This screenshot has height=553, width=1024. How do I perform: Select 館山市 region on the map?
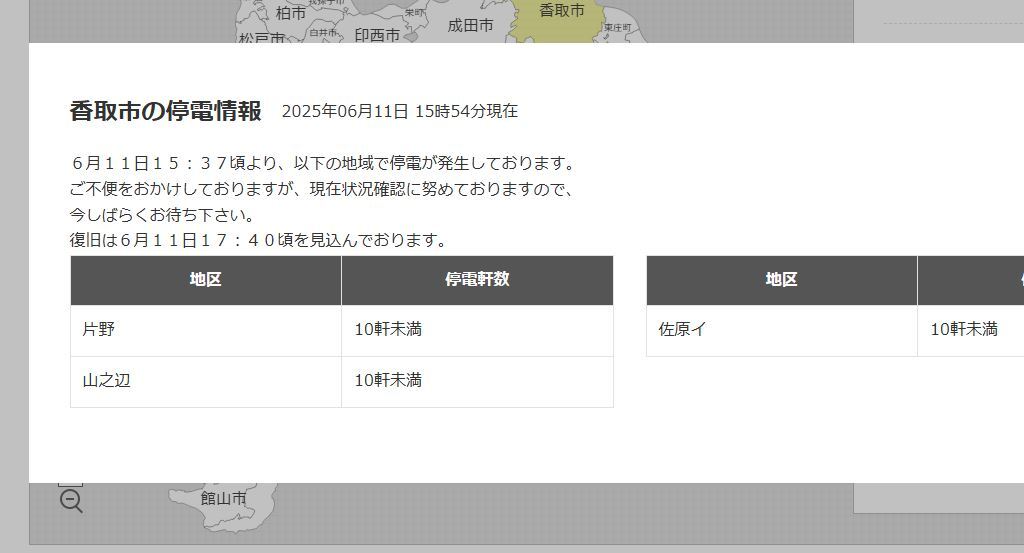(x=223, y=498)
